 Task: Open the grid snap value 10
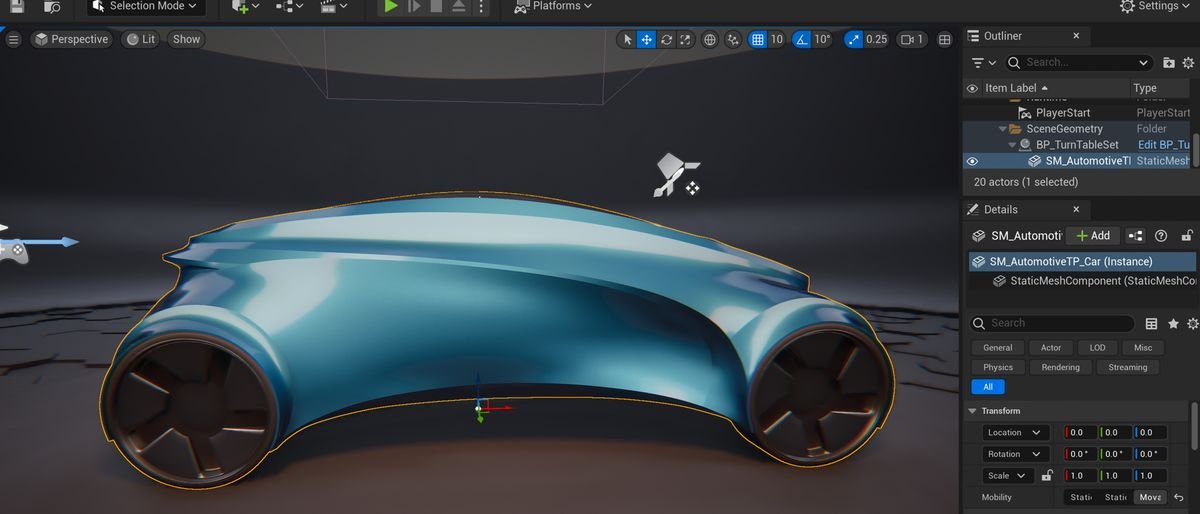coord(776,40)
